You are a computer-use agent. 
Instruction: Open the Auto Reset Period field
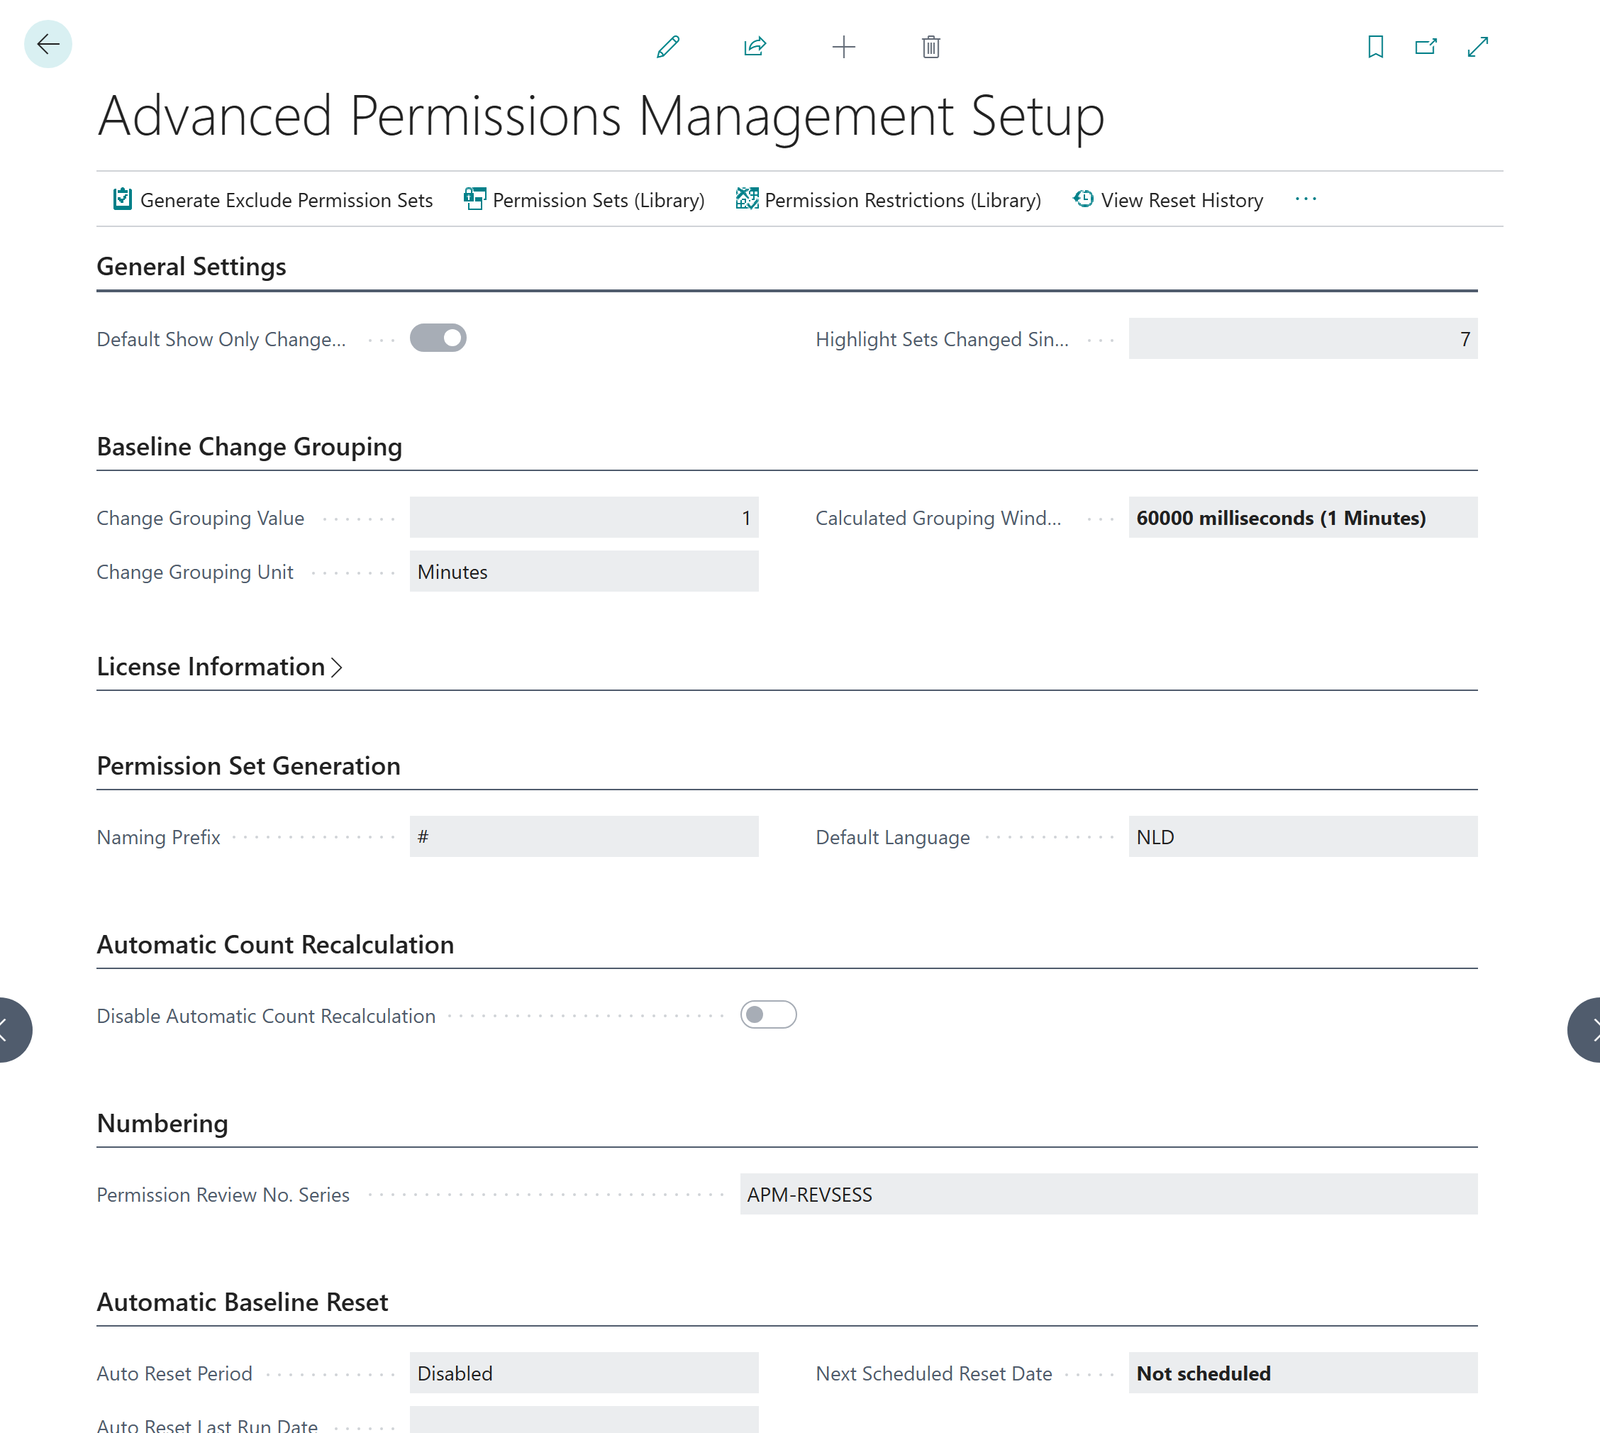tap(584, 1374)
